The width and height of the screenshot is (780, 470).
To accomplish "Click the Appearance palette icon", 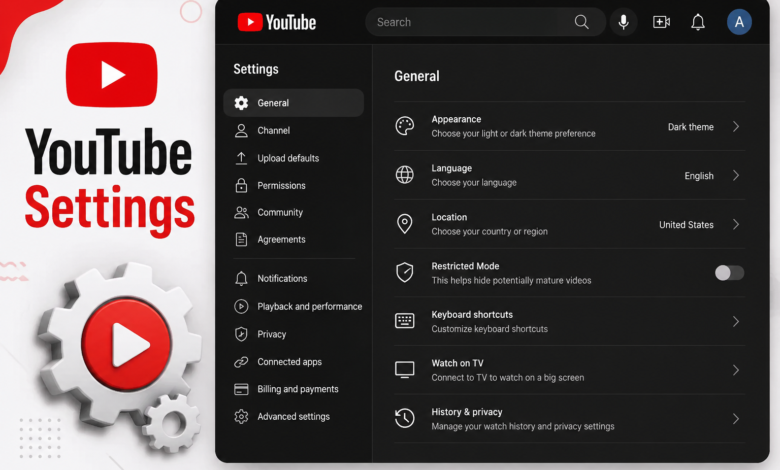I will 404,126.
